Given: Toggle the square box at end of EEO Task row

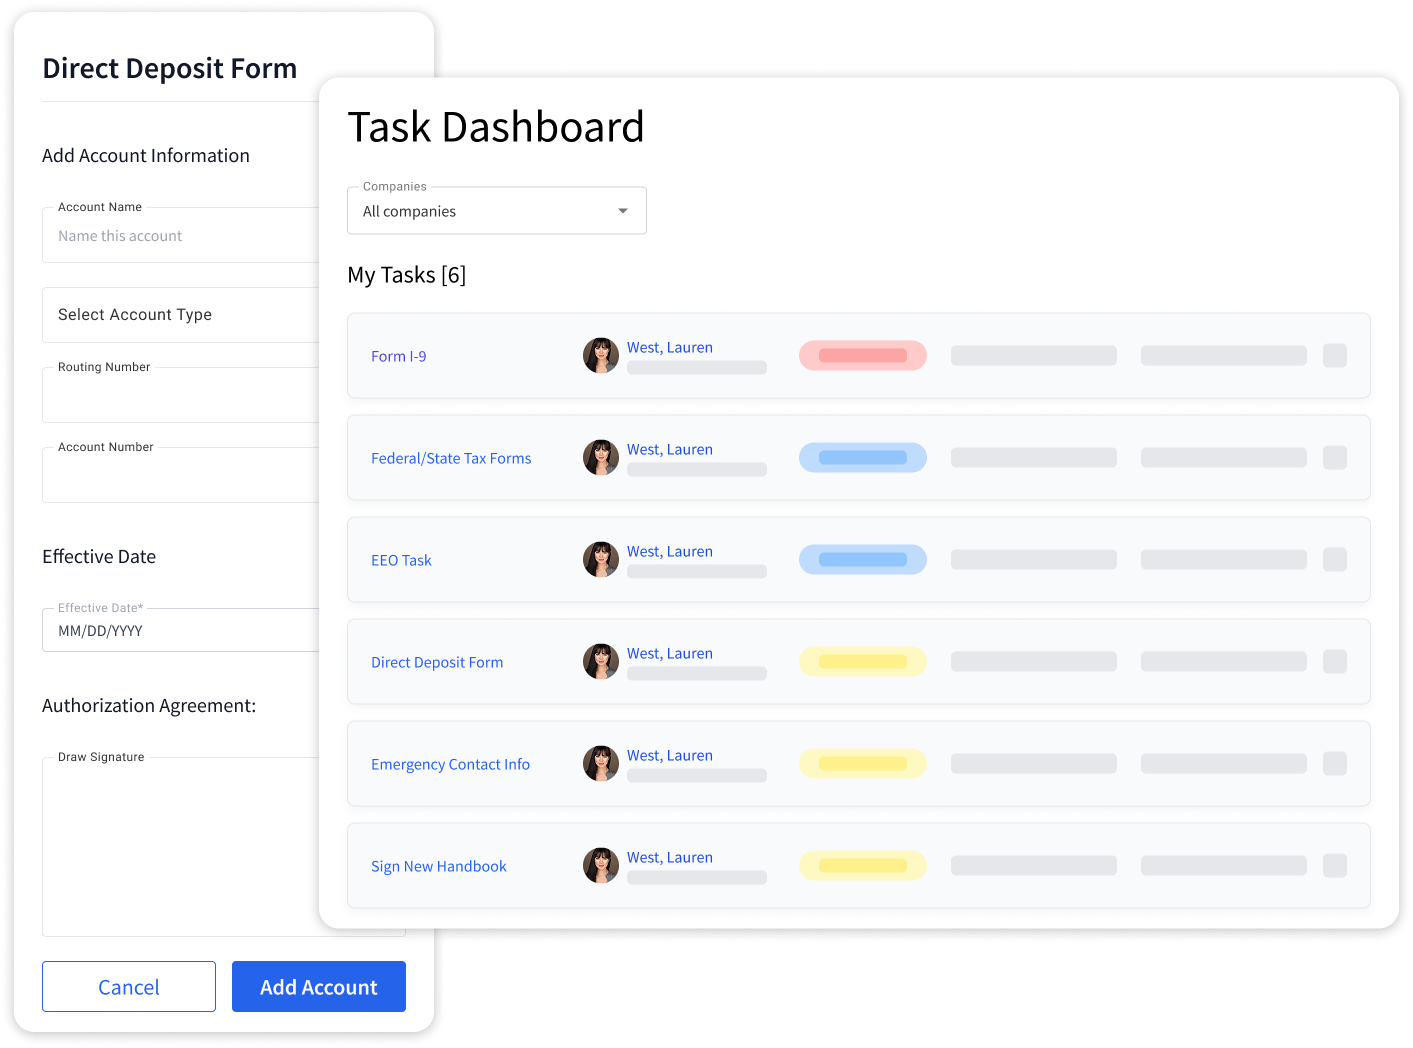Looking at the screenshot, I should (x=1334, y=560).
